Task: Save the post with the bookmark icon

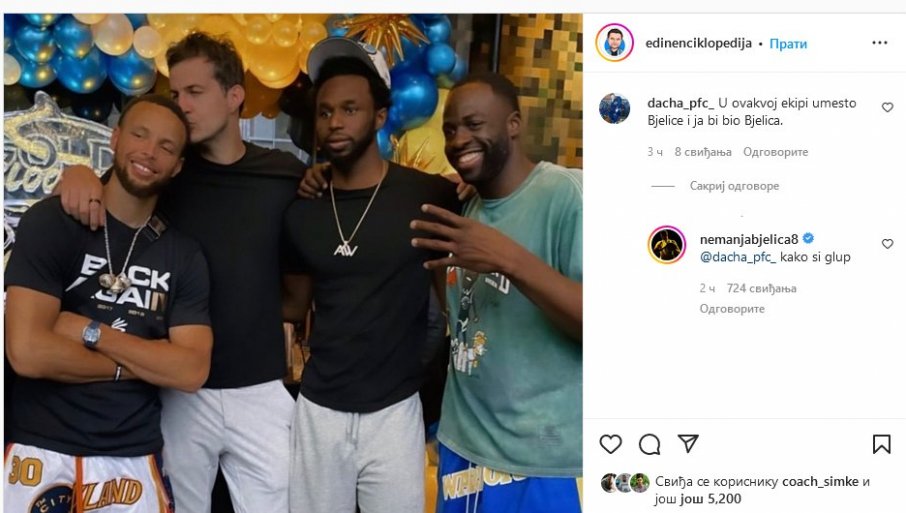Action: tap(881, 444)
